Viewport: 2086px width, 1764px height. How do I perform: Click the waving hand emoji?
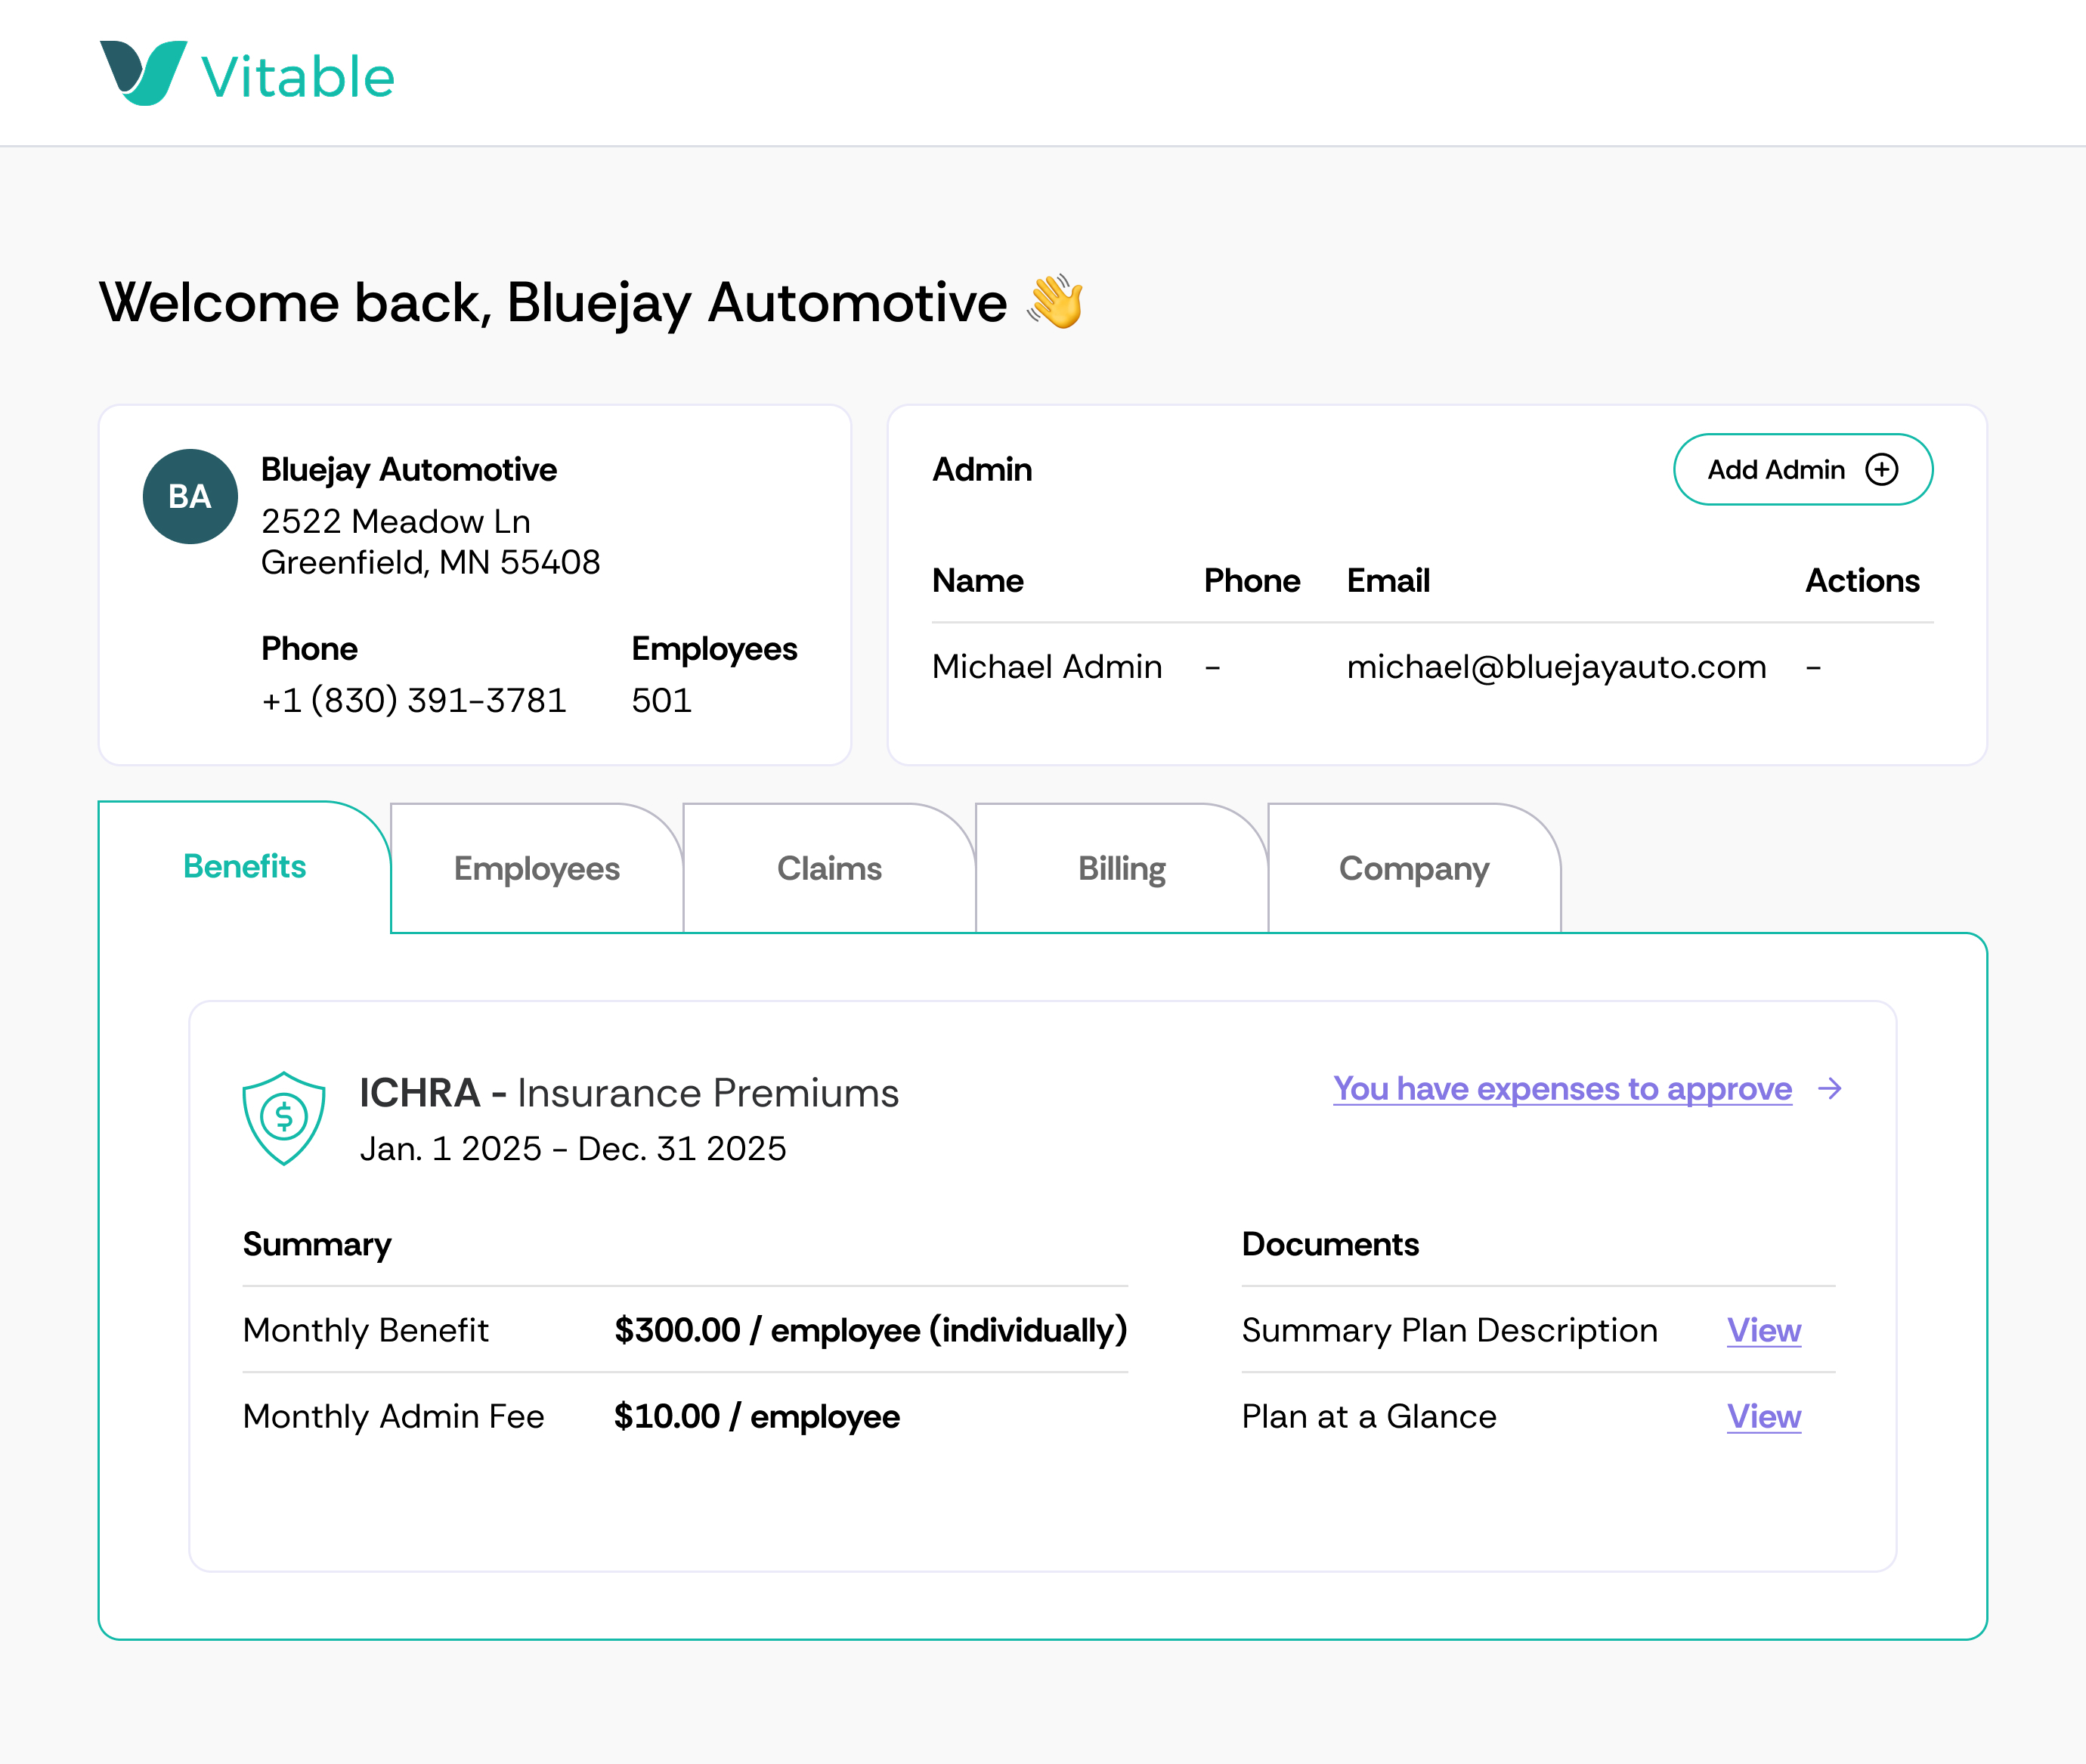coord(1056,301)
